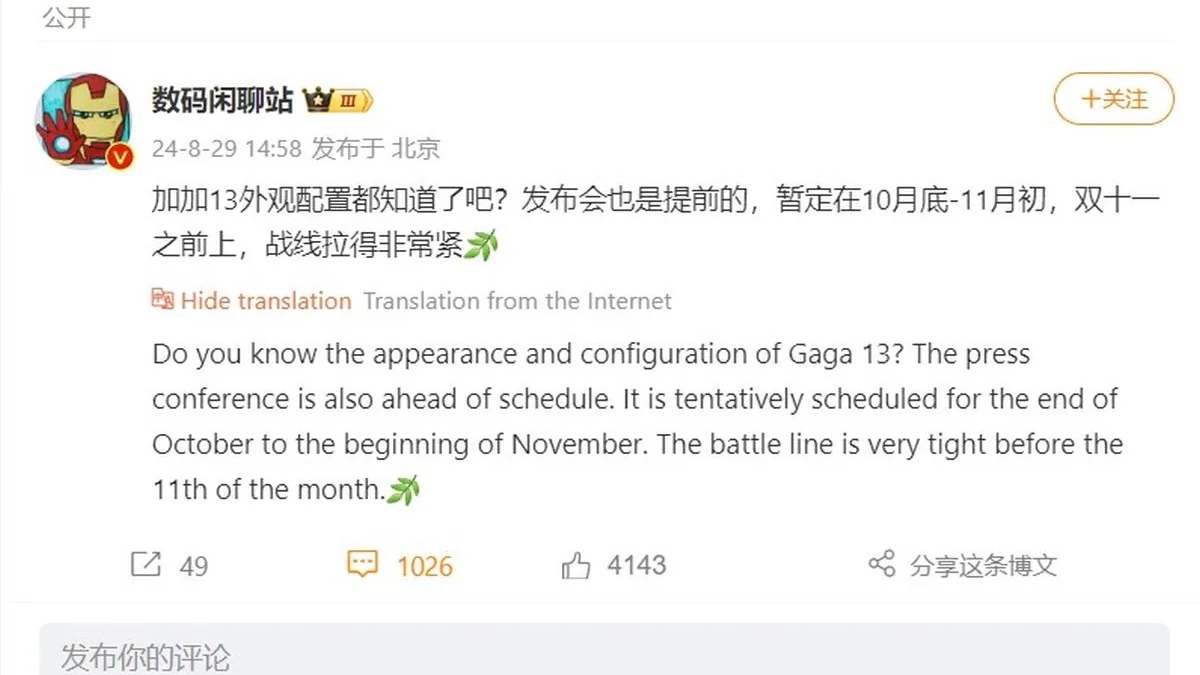This screenshot has width=1200, height=675.
Task: Click the orange verified badge on the avatar
Action: pos(119,157)
